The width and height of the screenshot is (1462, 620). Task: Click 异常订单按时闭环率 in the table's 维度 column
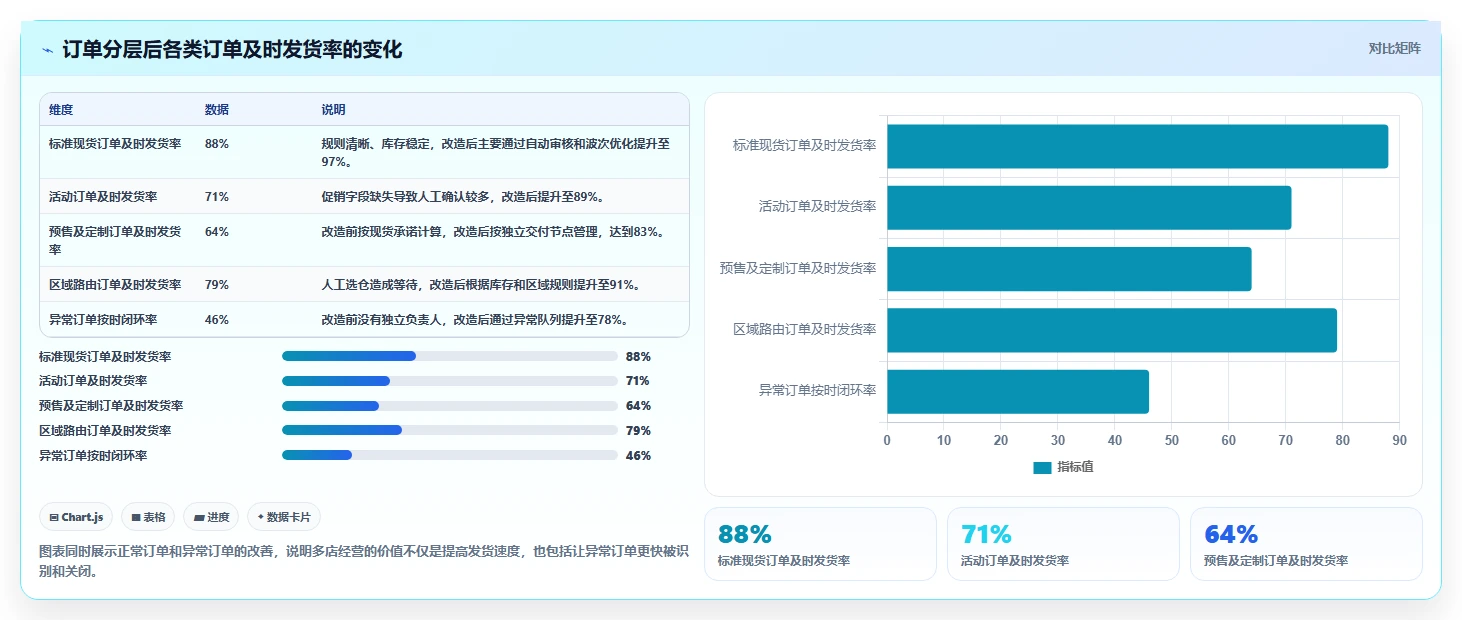pos(103,320)
